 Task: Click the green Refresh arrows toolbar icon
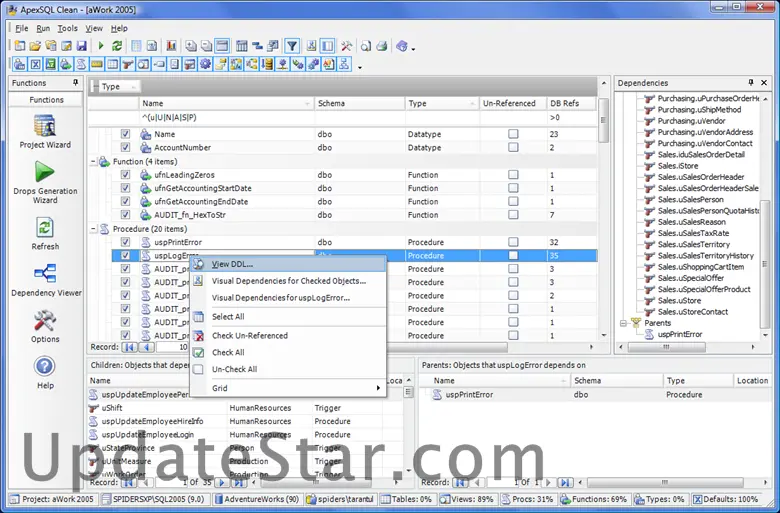coord(117,46)
